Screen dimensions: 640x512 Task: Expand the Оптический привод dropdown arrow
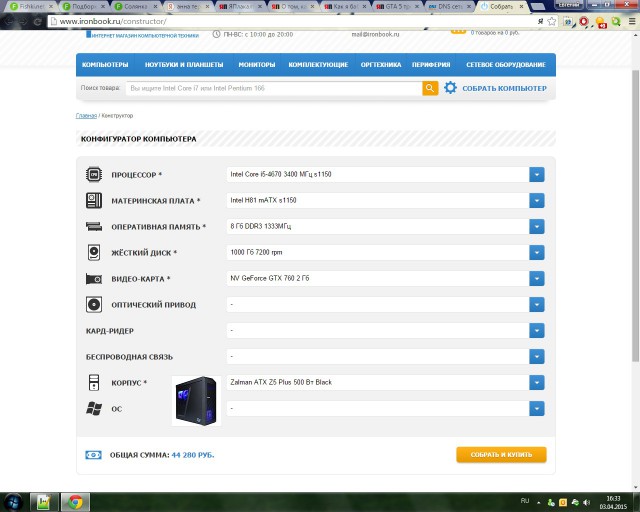click(x=537, y=304)
